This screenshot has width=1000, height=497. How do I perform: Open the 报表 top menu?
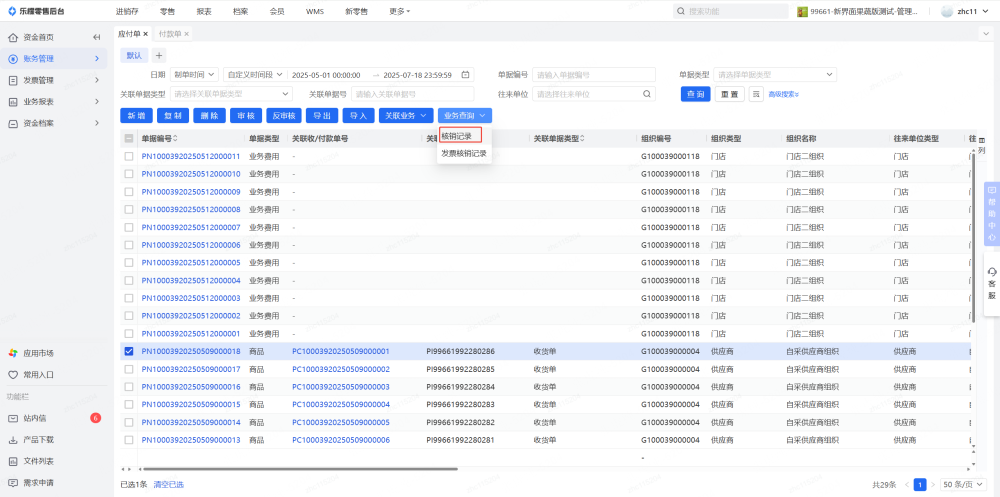click(204, 11)
